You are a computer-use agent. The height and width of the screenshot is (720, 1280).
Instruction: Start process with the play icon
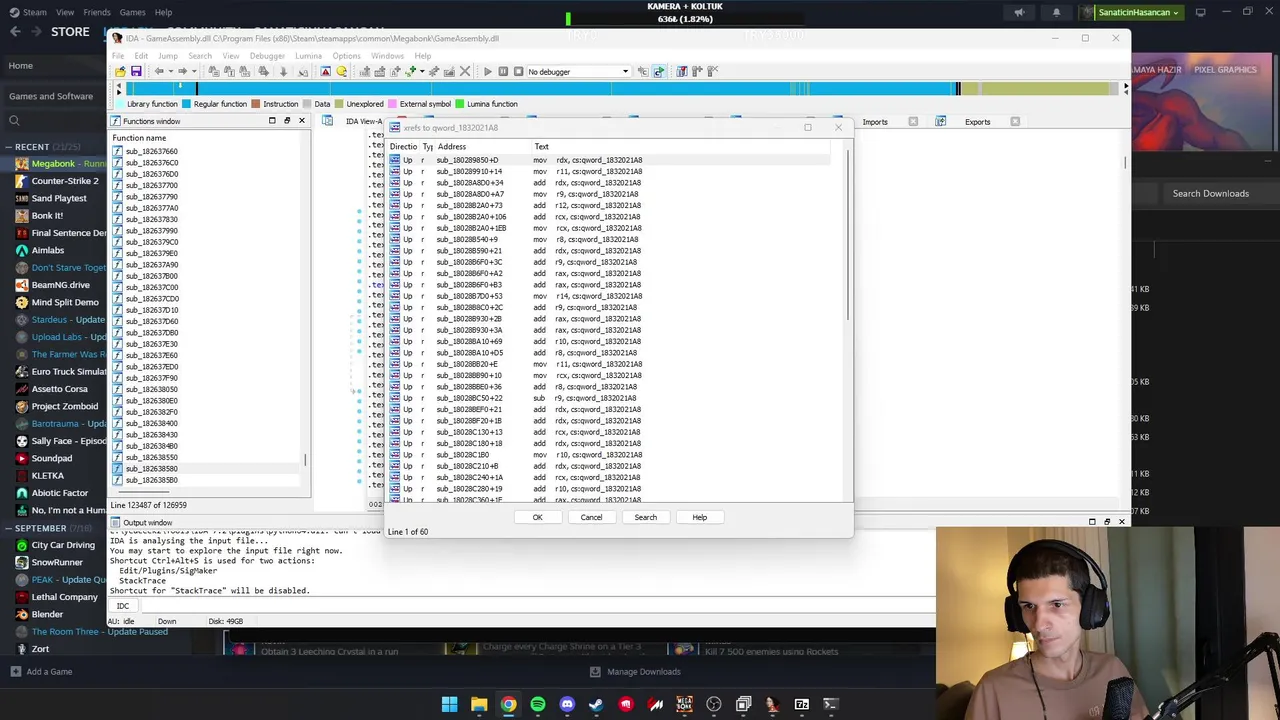click(487, 71)
